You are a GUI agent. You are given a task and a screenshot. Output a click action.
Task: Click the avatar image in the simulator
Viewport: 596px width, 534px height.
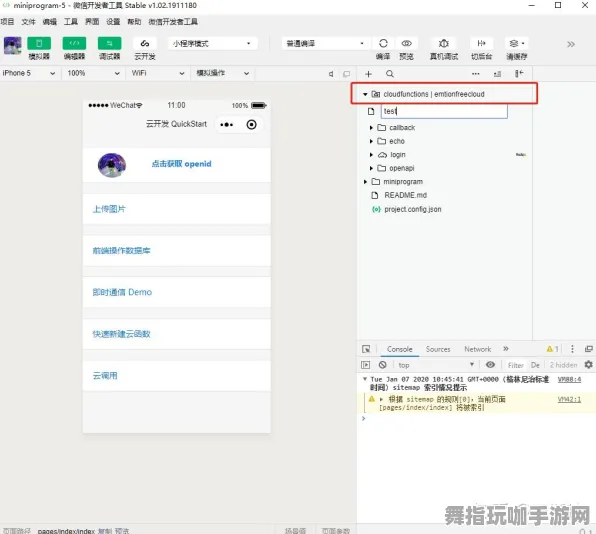tap(112, 165)
